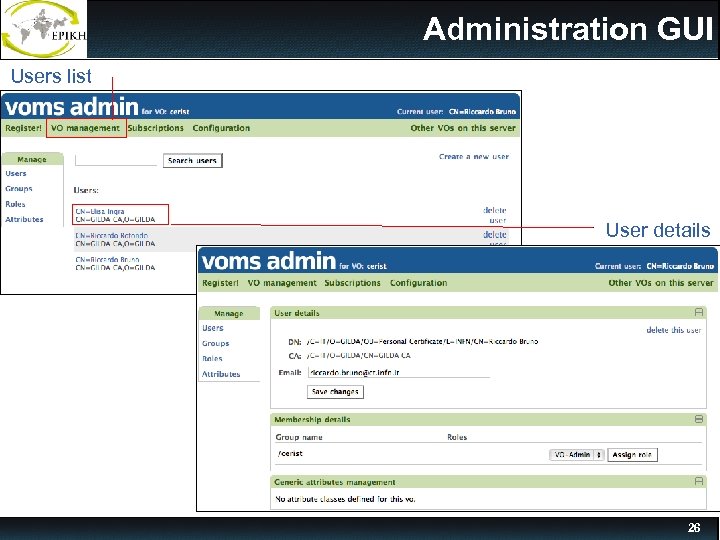Click the Search users button
Image resolution: width=720 pixels, height=540 pixels.
tap(192, 161)
